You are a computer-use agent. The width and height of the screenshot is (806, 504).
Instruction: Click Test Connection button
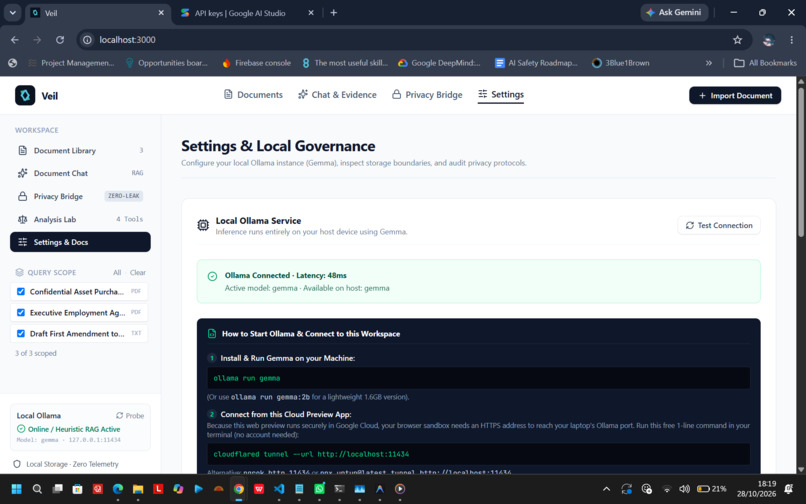[x=719, y=225]
